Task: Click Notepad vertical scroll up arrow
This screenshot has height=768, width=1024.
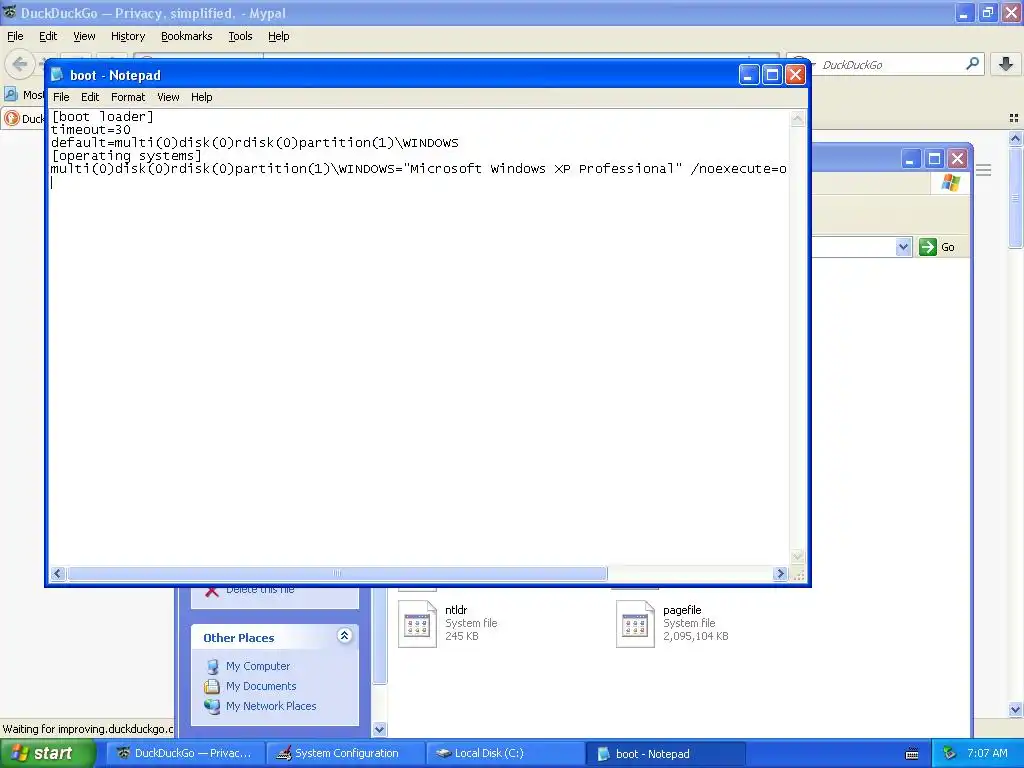Action: point(797,118)
